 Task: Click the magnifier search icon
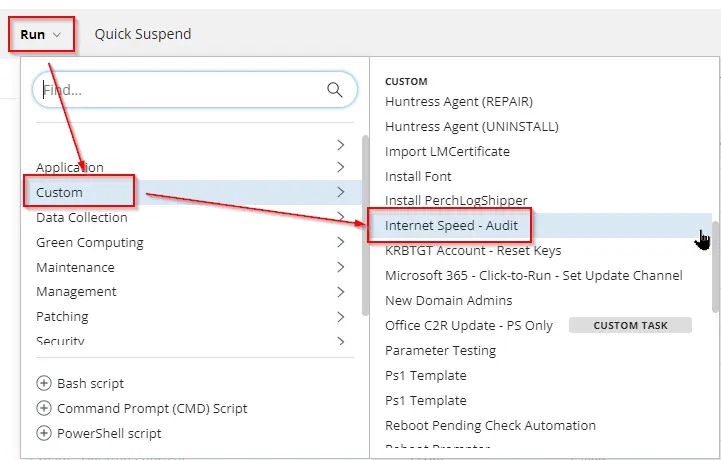335,90
